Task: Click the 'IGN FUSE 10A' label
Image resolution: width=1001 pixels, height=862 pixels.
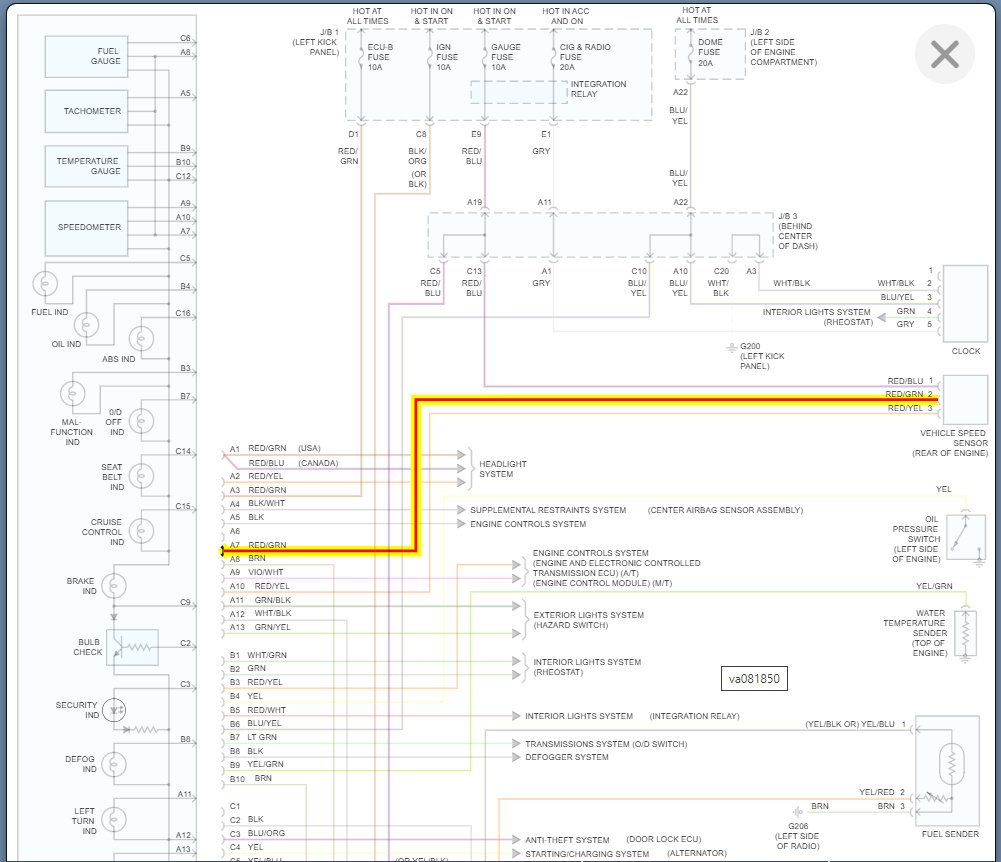Action: pos(447,57)
